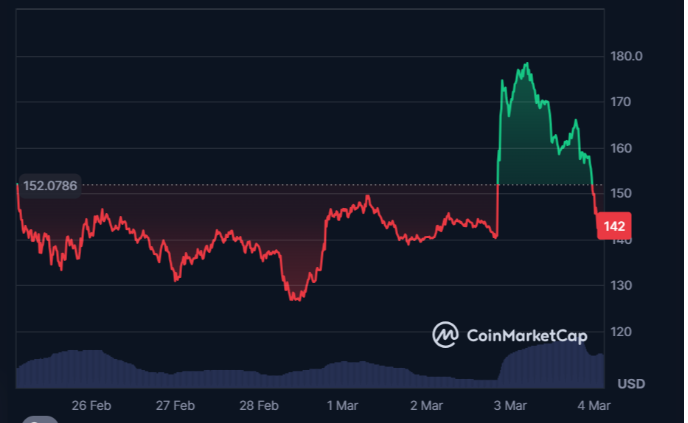Click the 130 price axis label

pos(621,286)
